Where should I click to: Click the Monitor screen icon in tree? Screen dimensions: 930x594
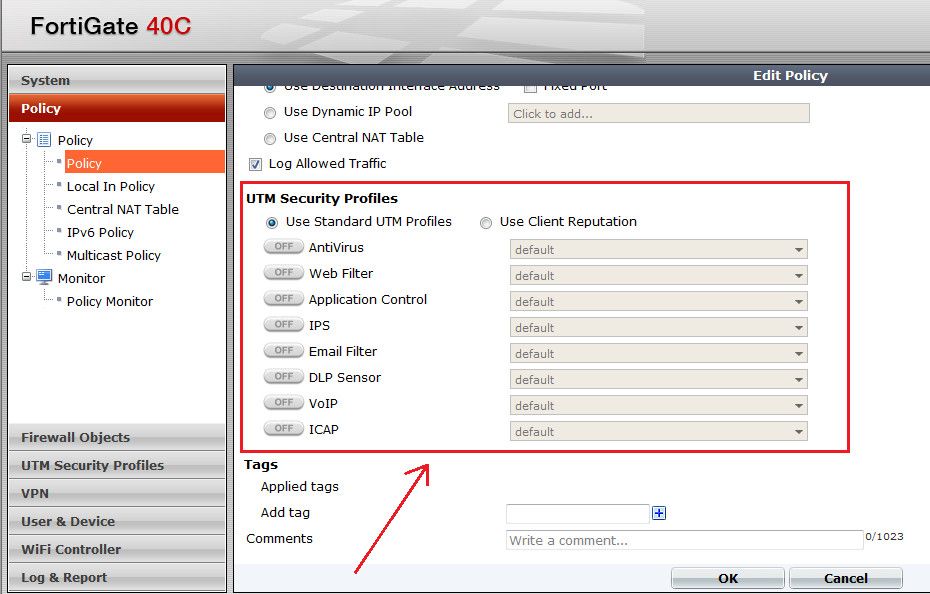click(44, 277)
